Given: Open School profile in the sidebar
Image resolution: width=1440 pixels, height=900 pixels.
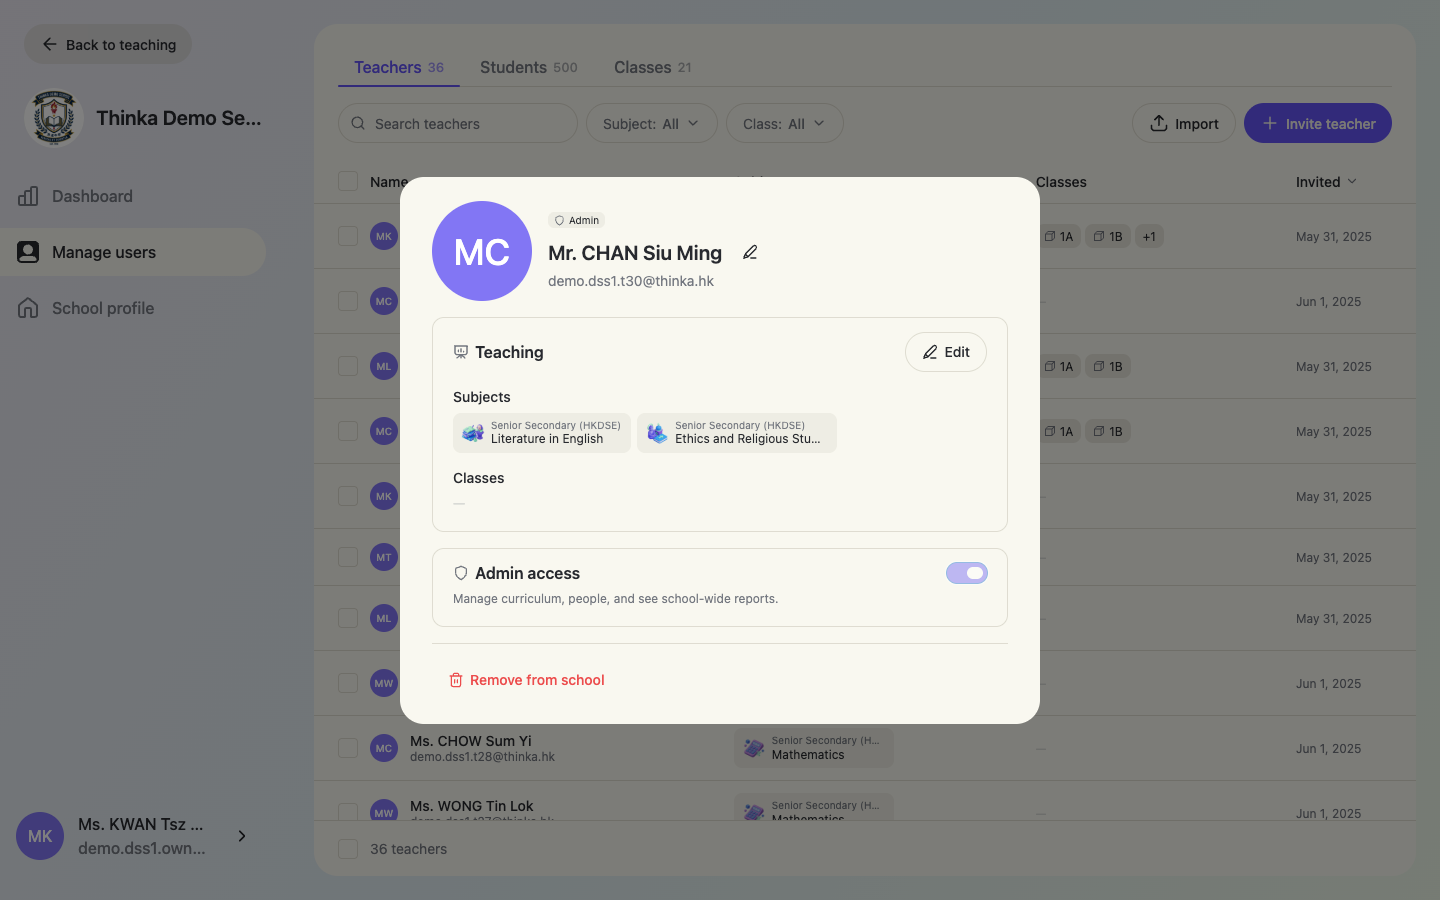Looking at the screenshot, I should (133, 308).
